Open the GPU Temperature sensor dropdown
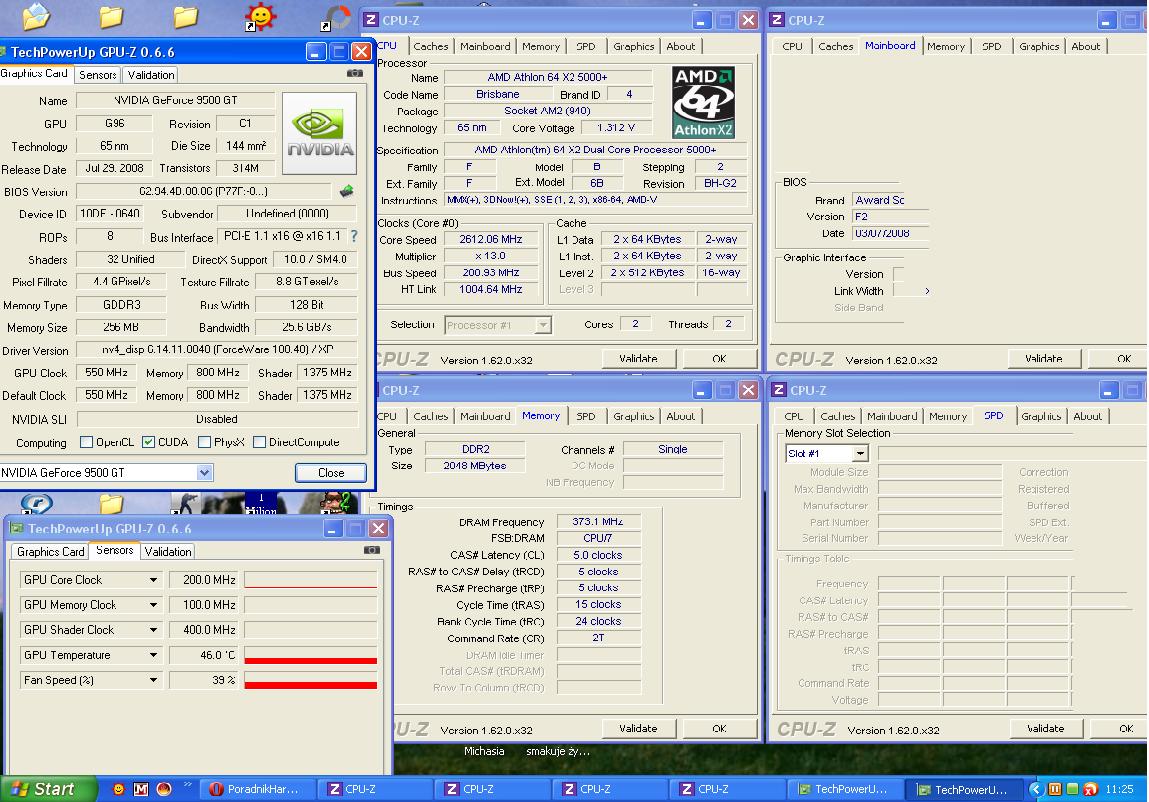 (x=153, y=655)
